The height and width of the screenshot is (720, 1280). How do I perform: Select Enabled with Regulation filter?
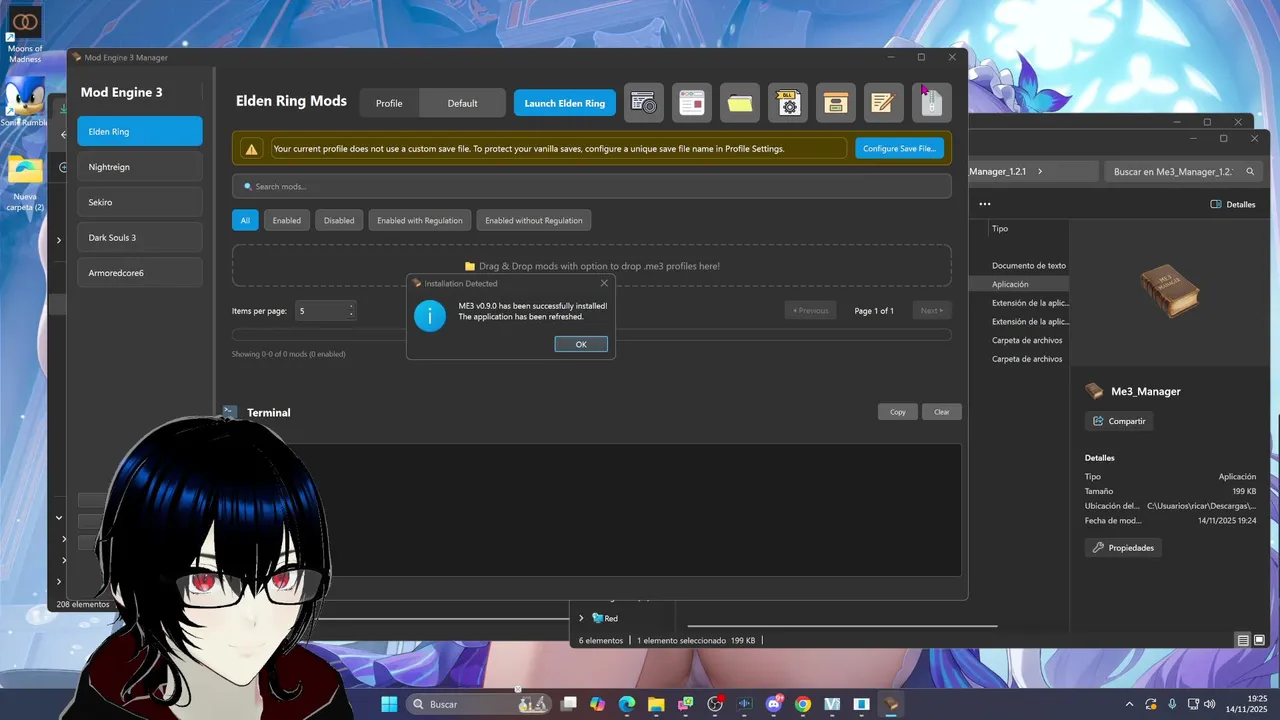pos(420,220)
